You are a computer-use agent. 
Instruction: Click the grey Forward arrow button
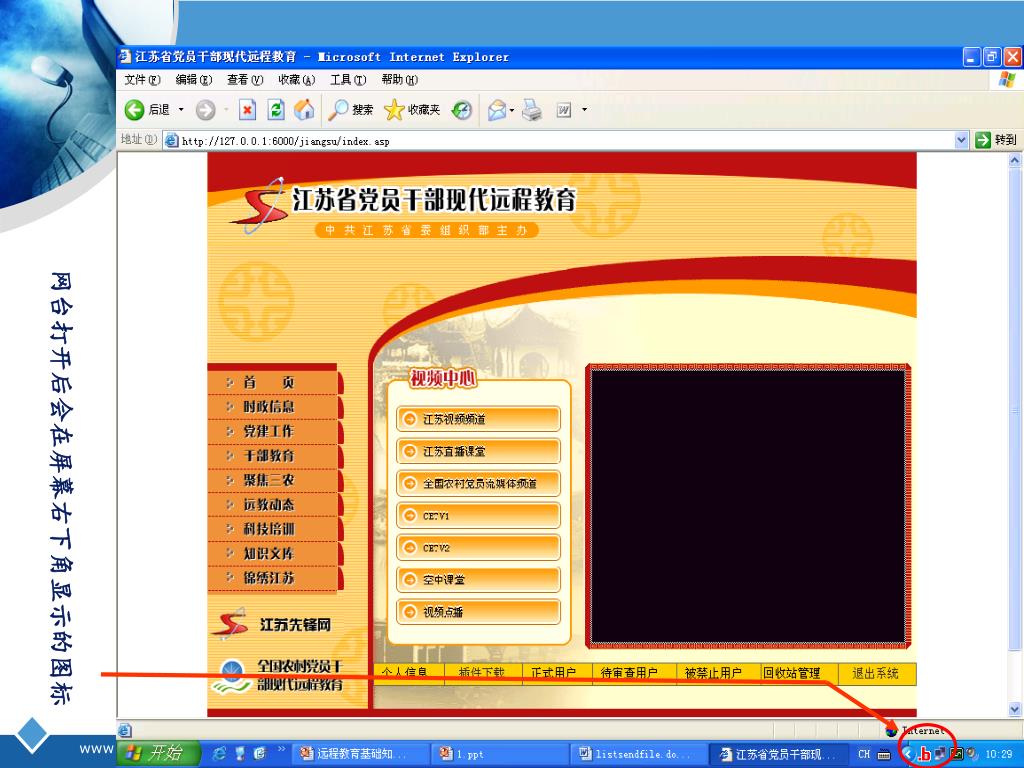(x=205, y=110)
